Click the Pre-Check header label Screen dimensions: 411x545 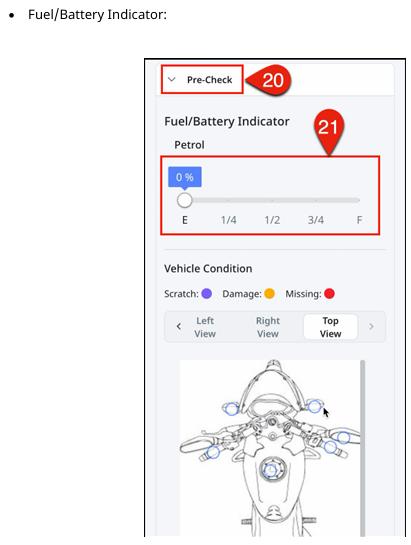[209, 80]
